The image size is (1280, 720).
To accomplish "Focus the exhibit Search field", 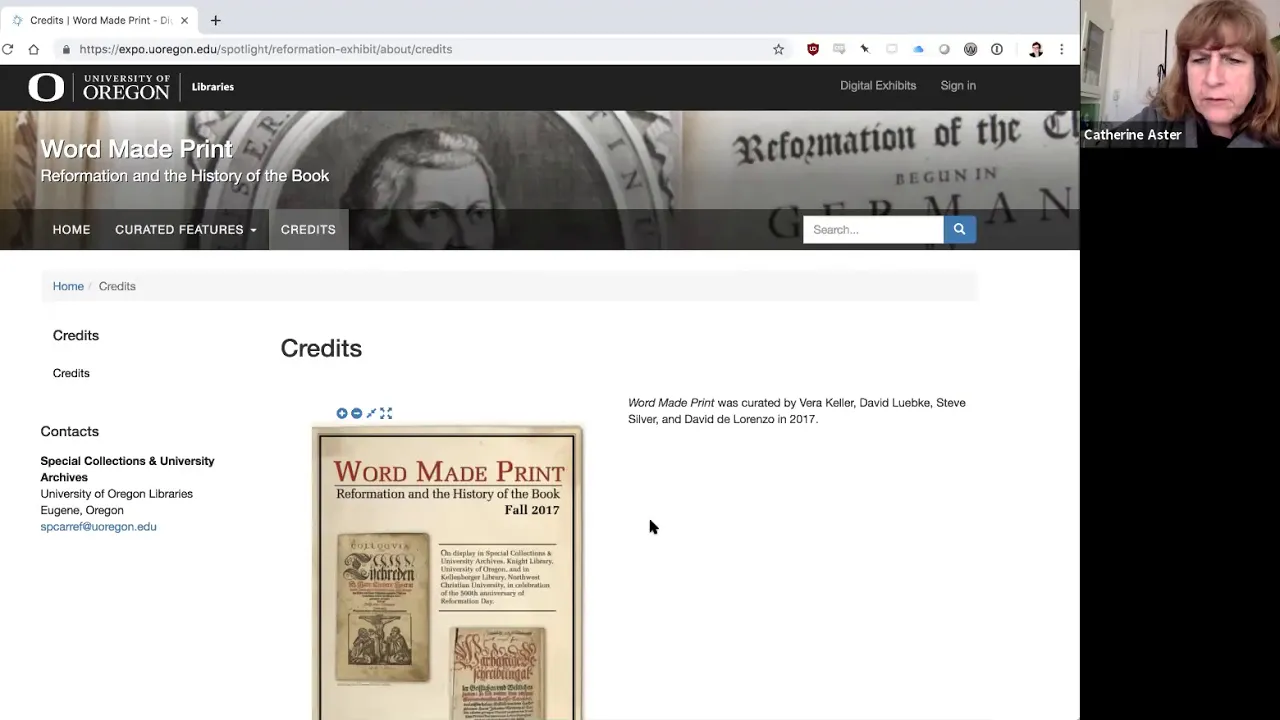I will (x=873, y=229).
